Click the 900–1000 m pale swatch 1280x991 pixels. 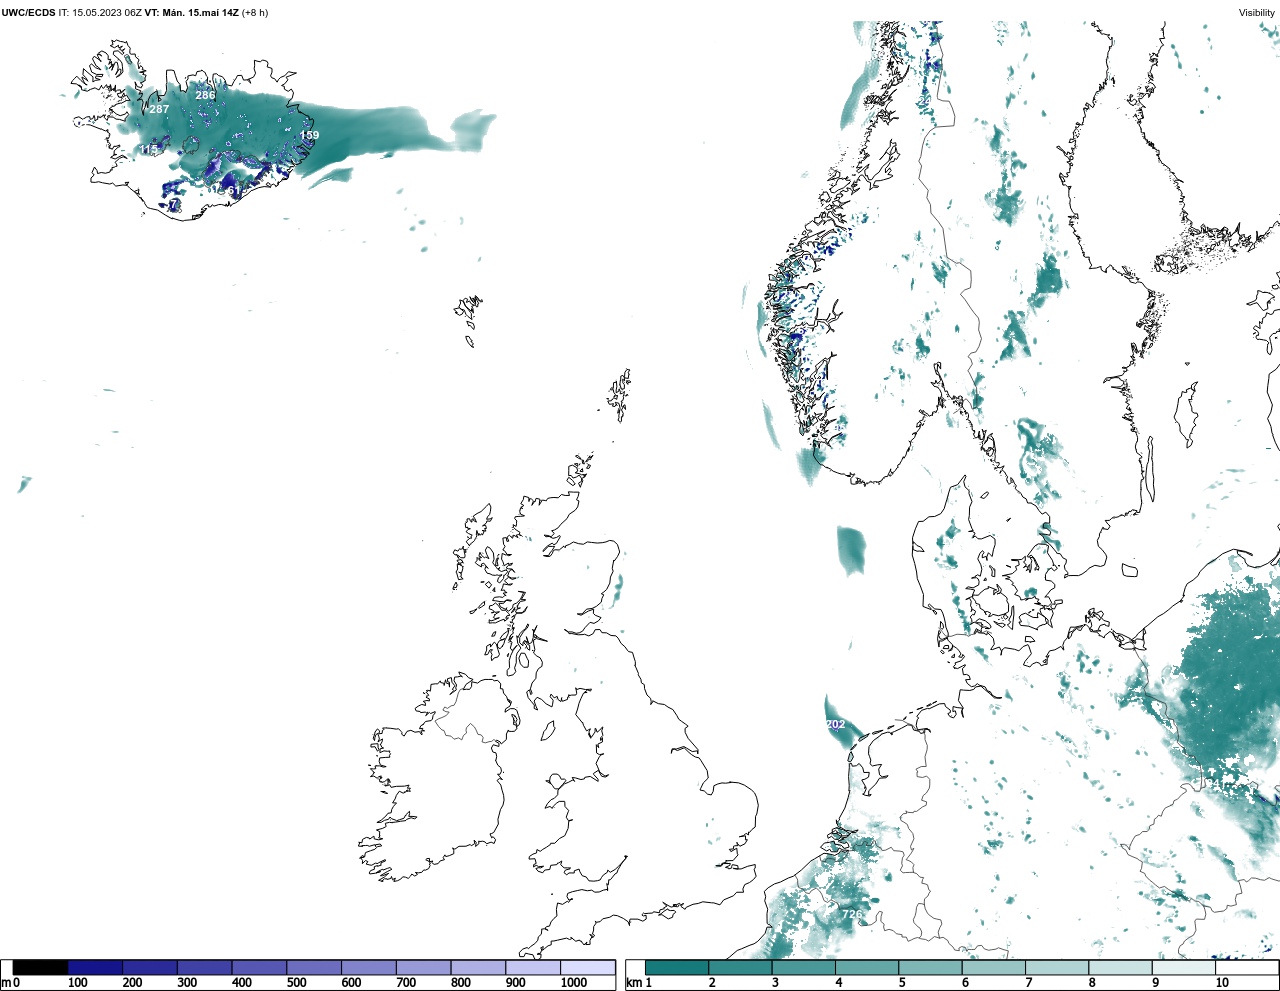[532, 968]
